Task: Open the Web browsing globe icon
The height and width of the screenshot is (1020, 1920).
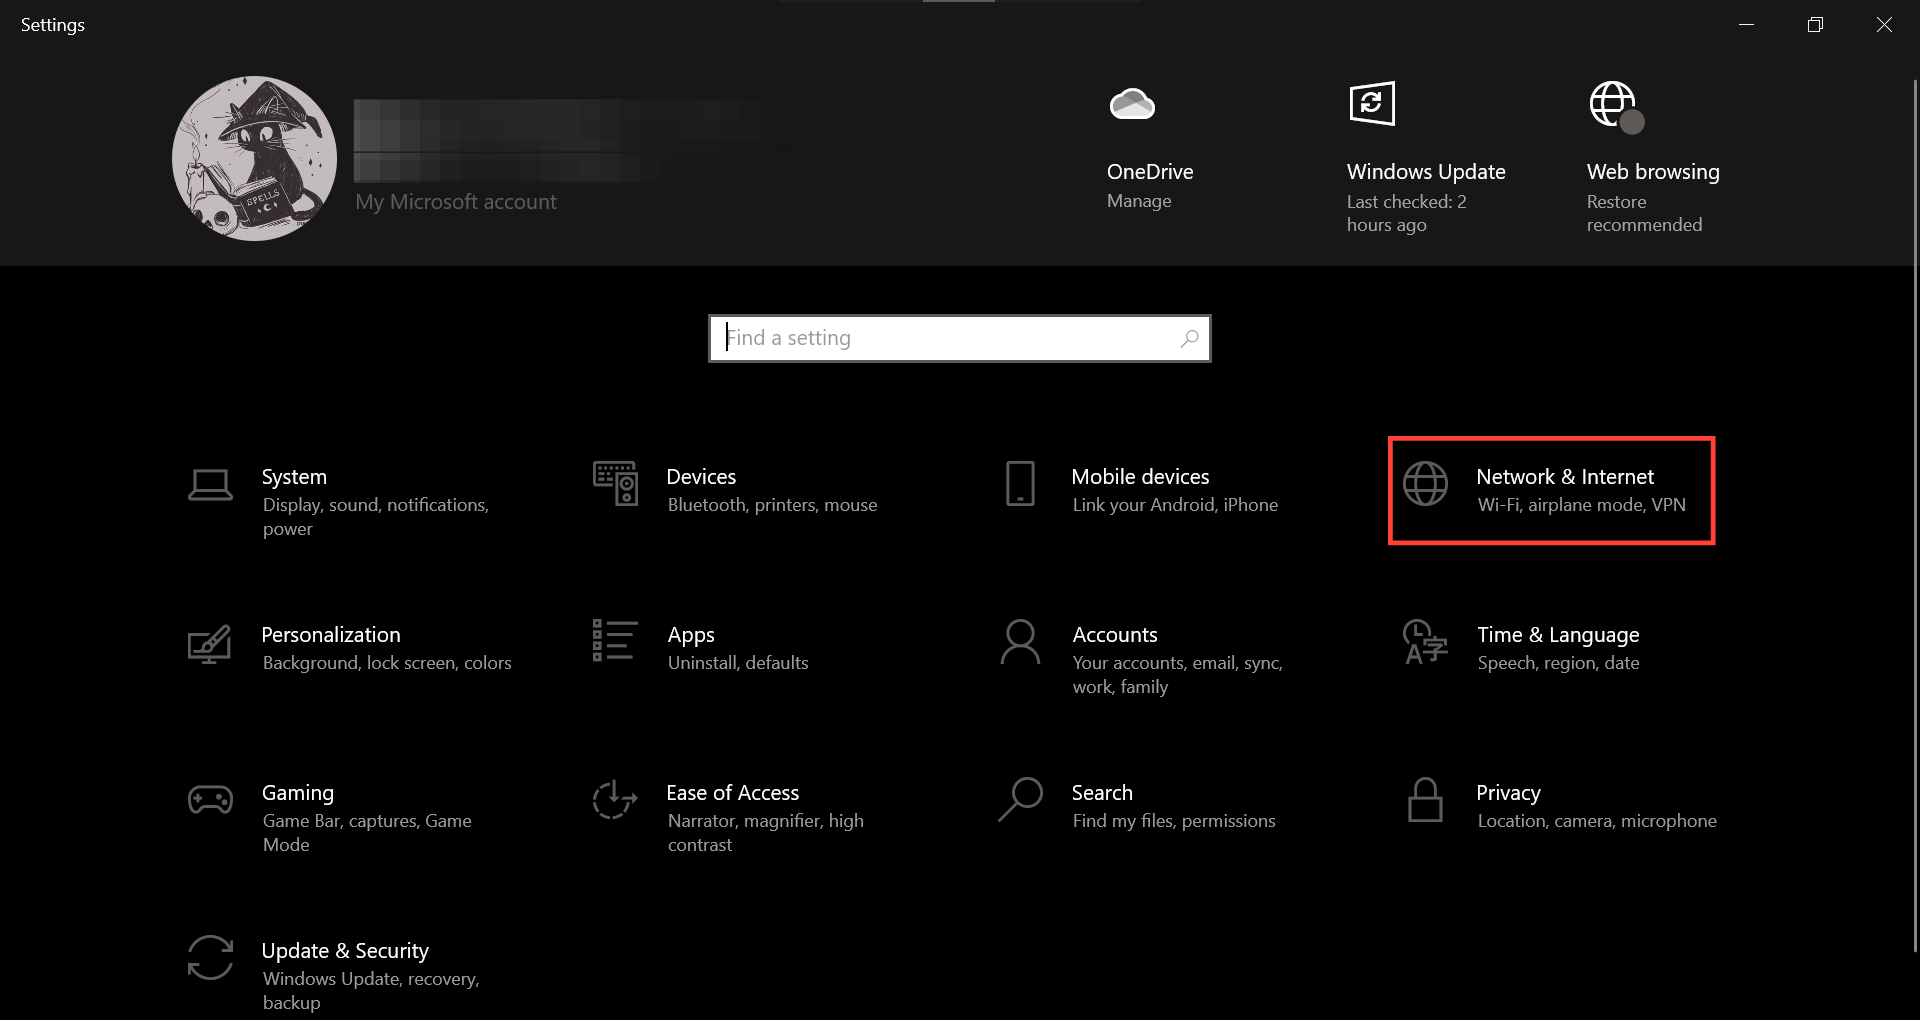Action: click(x=1616, y=106)
